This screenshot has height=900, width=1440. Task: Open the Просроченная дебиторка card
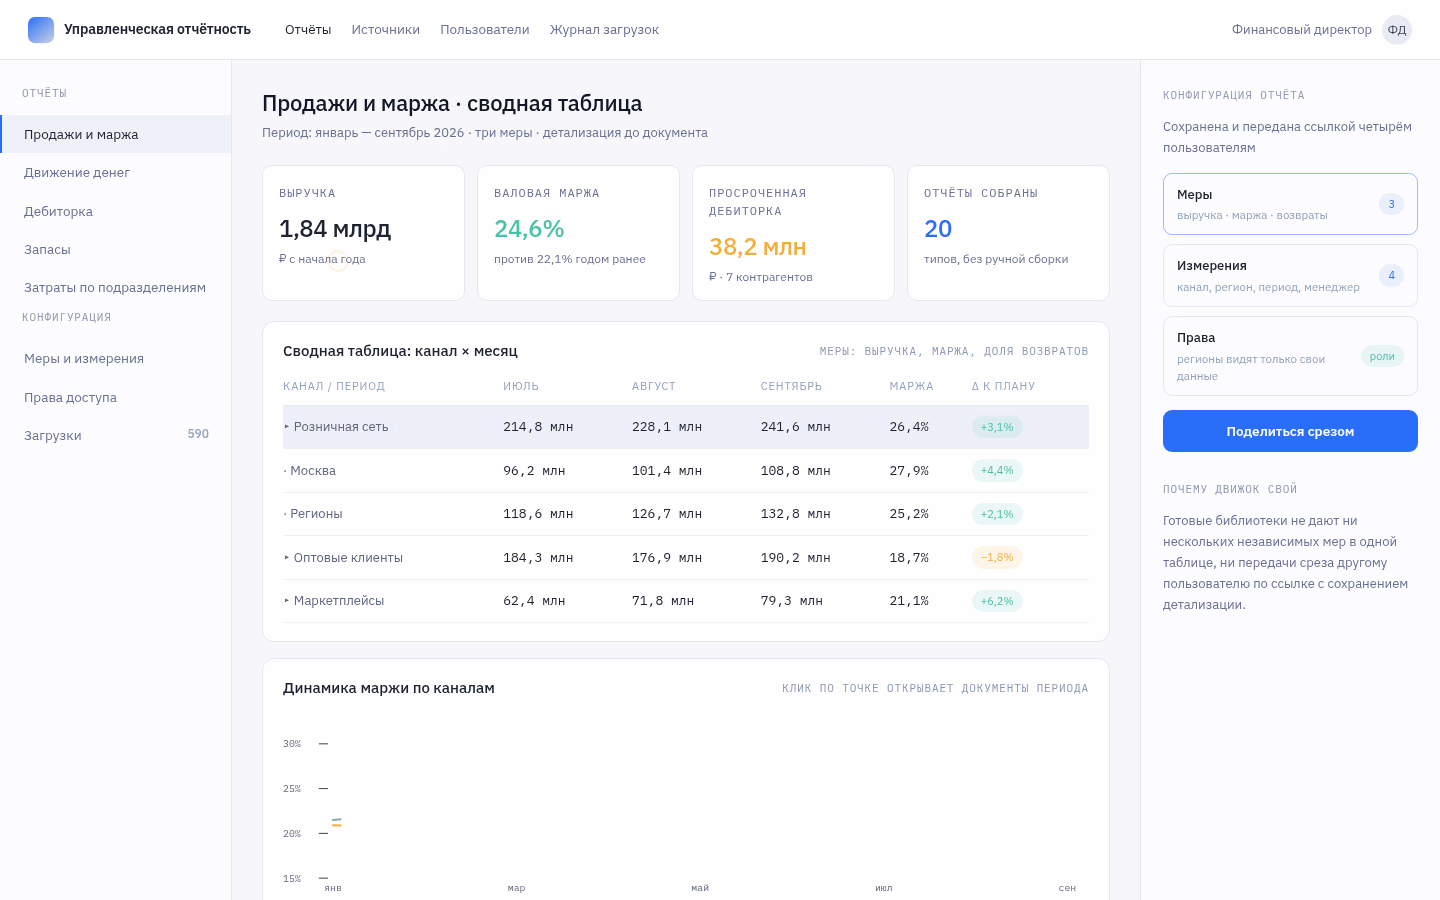(x=793, y=233)
